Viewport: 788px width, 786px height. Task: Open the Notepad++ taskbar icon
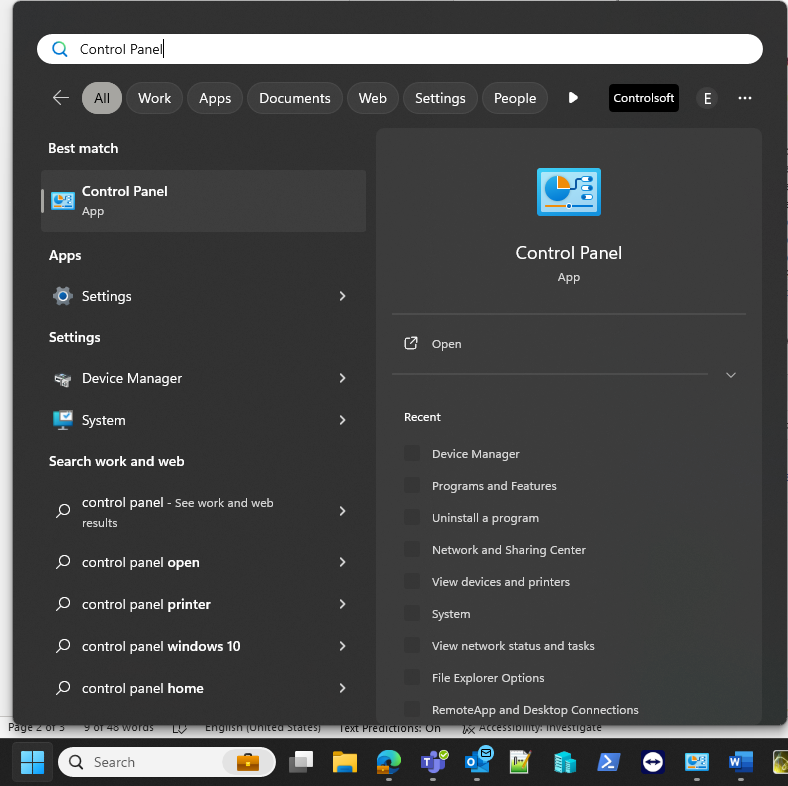520,762
